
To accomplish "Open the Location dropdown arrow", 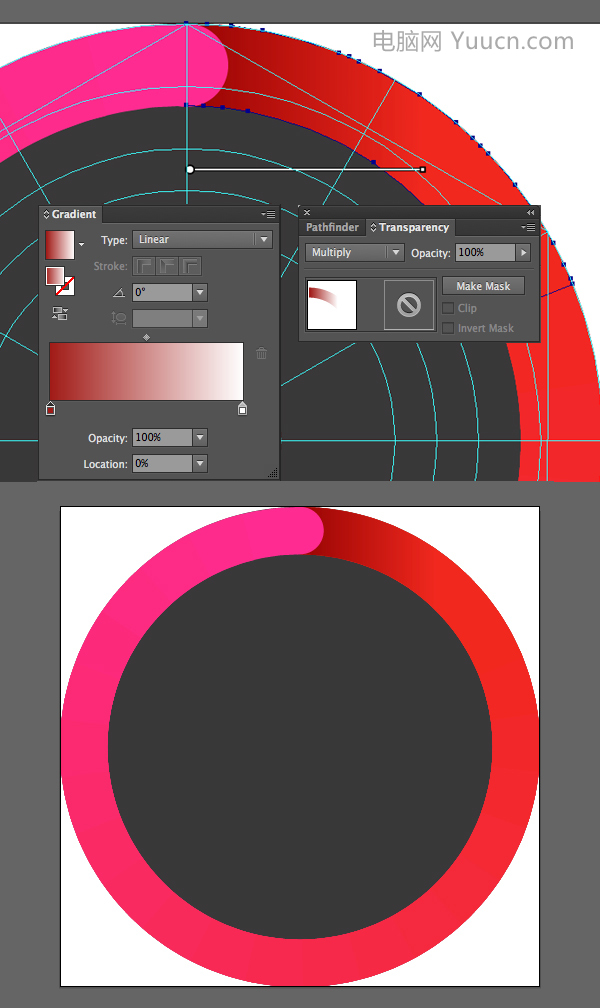I will click(200, 464).
